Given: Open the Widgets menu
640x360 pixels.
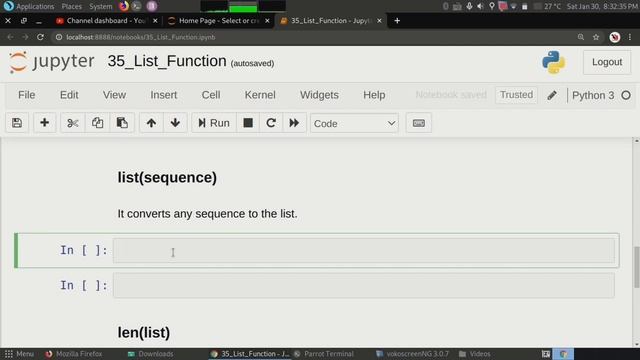Looking at the screenshot, I should pyautogui.click(x=319, y=95).
